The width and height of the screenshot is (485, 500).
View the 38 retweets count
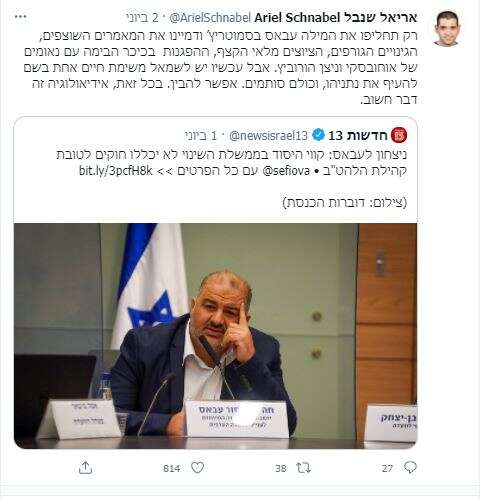tap(281, 469)
